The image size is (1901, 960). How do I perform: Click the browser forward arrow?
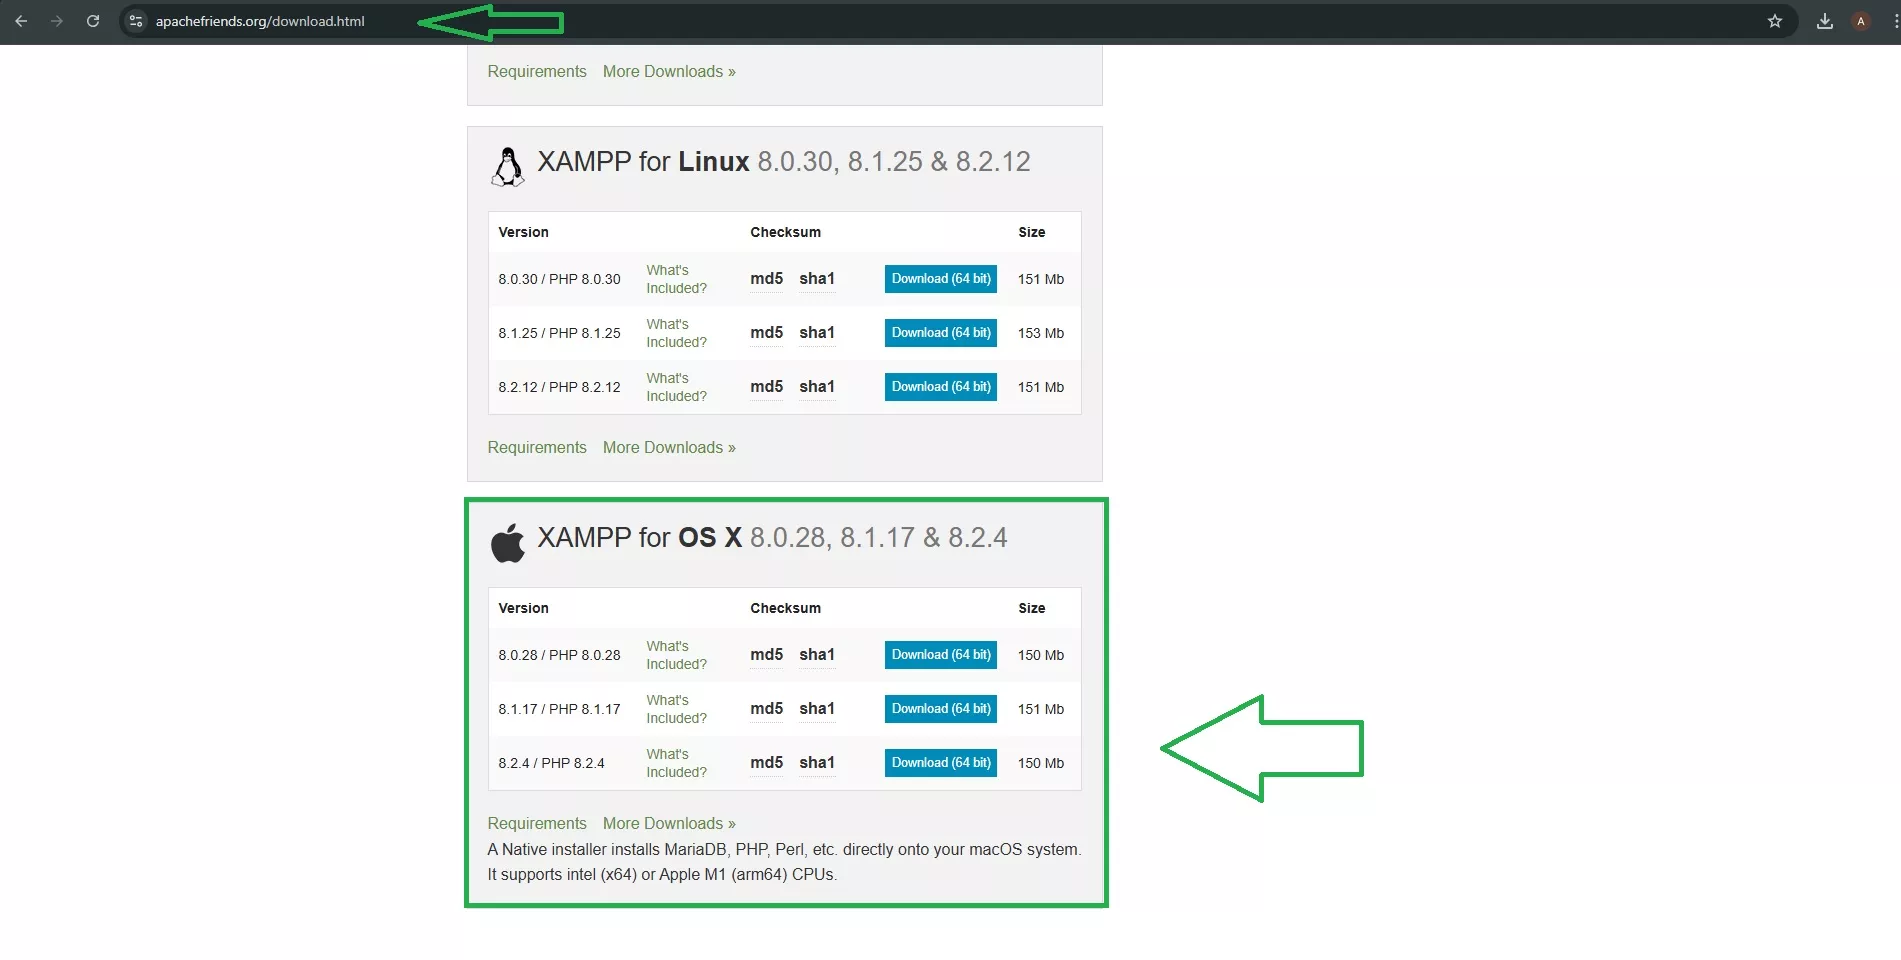57,21
